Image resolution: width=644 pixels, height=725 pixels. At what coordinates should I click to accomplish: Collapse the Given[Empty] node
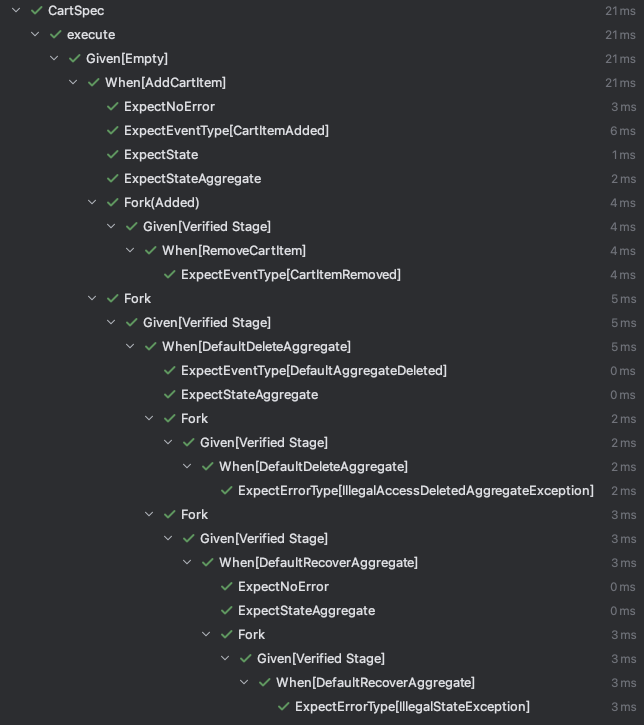click(x=54, y=58)
